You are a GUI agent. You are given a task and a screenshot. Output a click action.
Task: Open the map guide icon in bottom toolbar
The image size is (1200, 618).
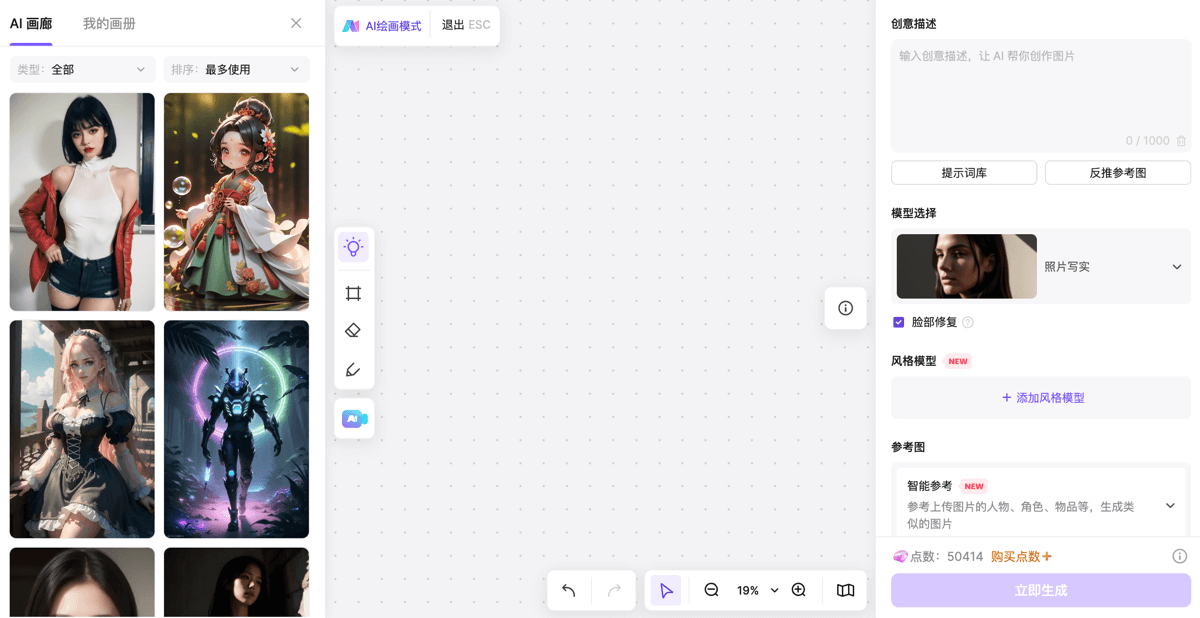point(846,590)
